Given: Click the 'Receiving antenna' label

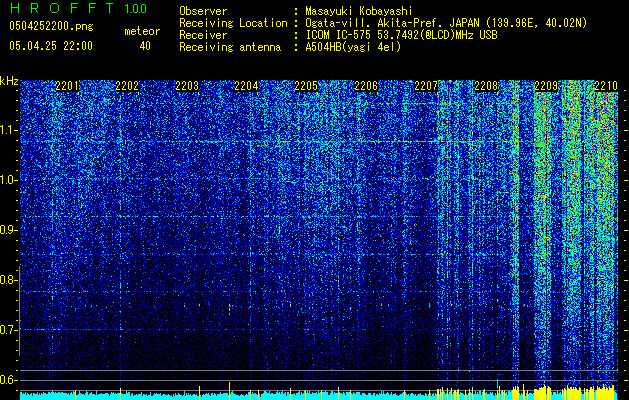Looking at the screenshot, I should (230, 47).
